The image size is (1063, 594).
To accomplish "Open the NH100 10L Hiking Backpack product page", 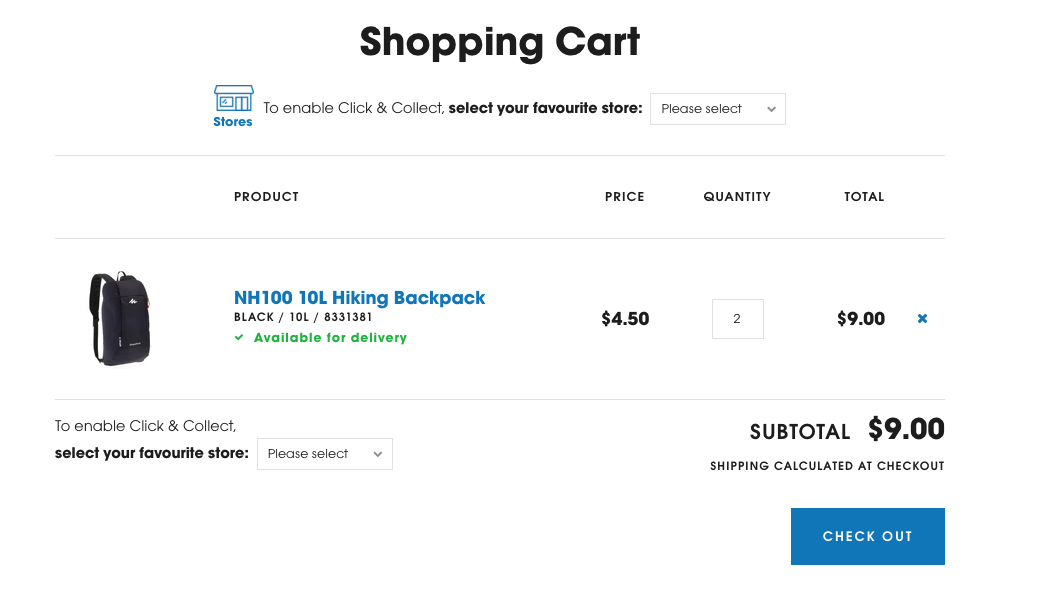I will [x=359, y=298].
